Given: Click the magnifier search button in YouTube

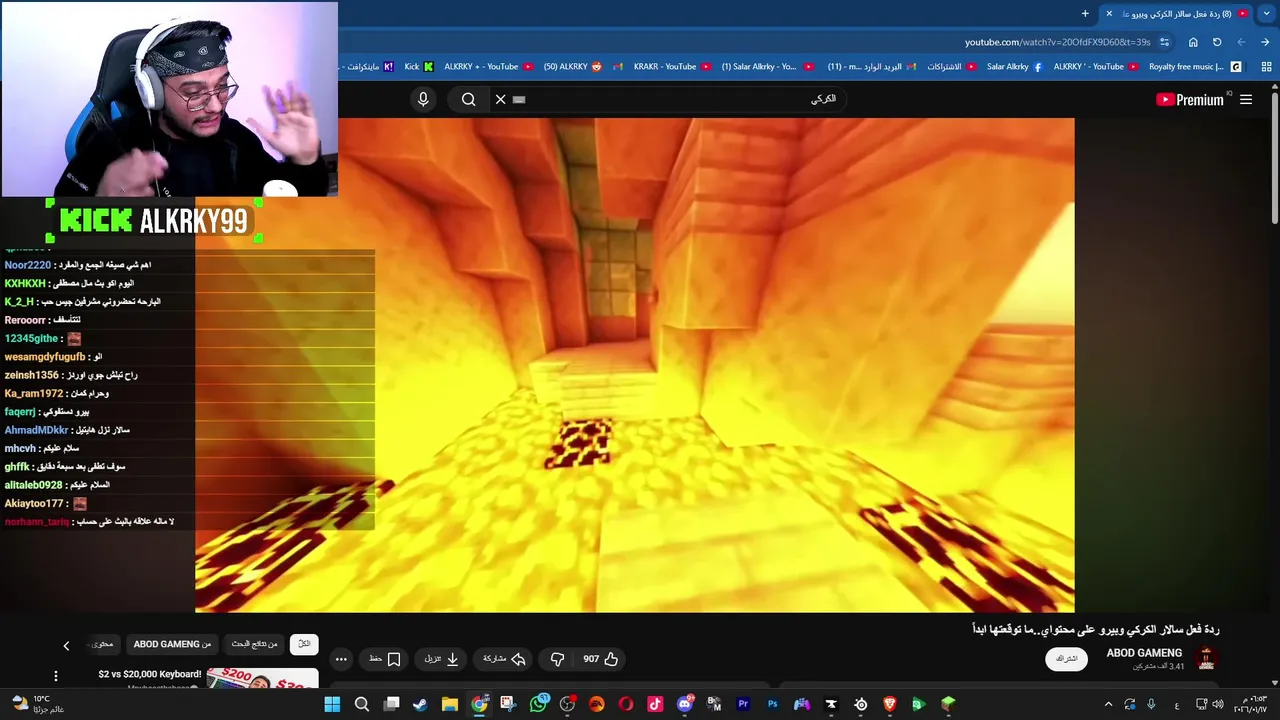Looking at the screenshot, I should (468, 99).
